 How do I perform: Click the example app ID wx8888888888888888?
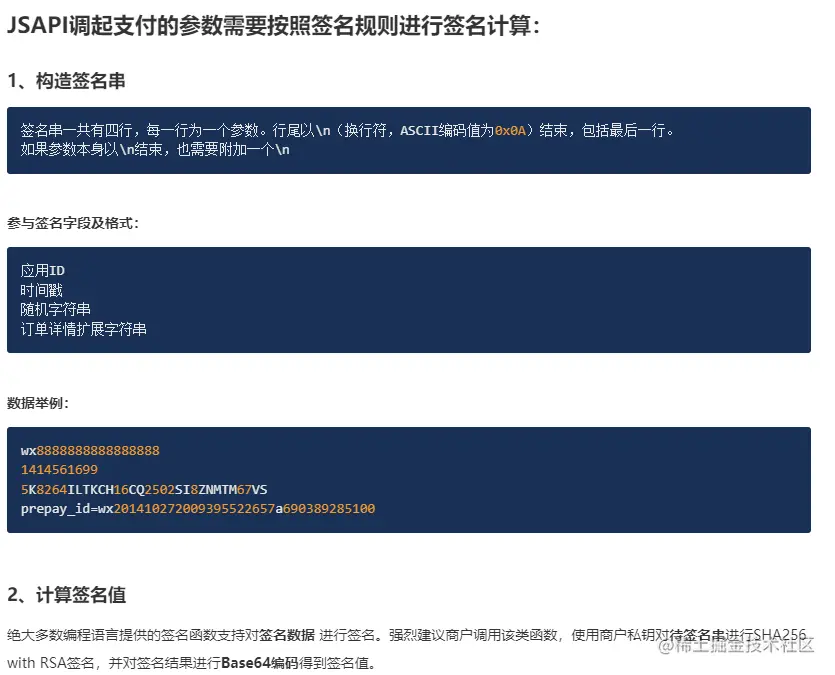(x=90, y=450)
